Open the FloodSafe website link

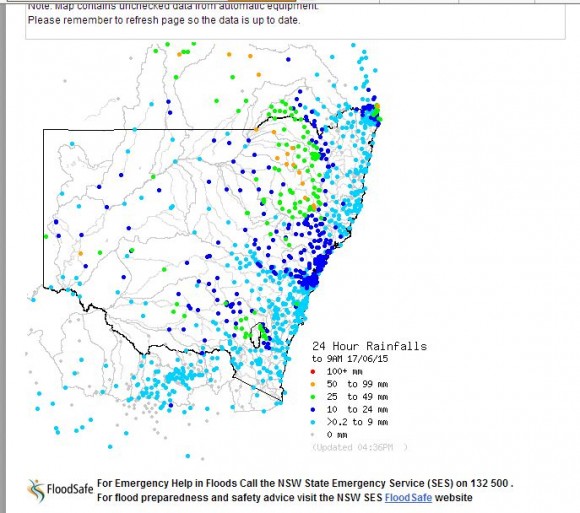(x=408, y=497)
